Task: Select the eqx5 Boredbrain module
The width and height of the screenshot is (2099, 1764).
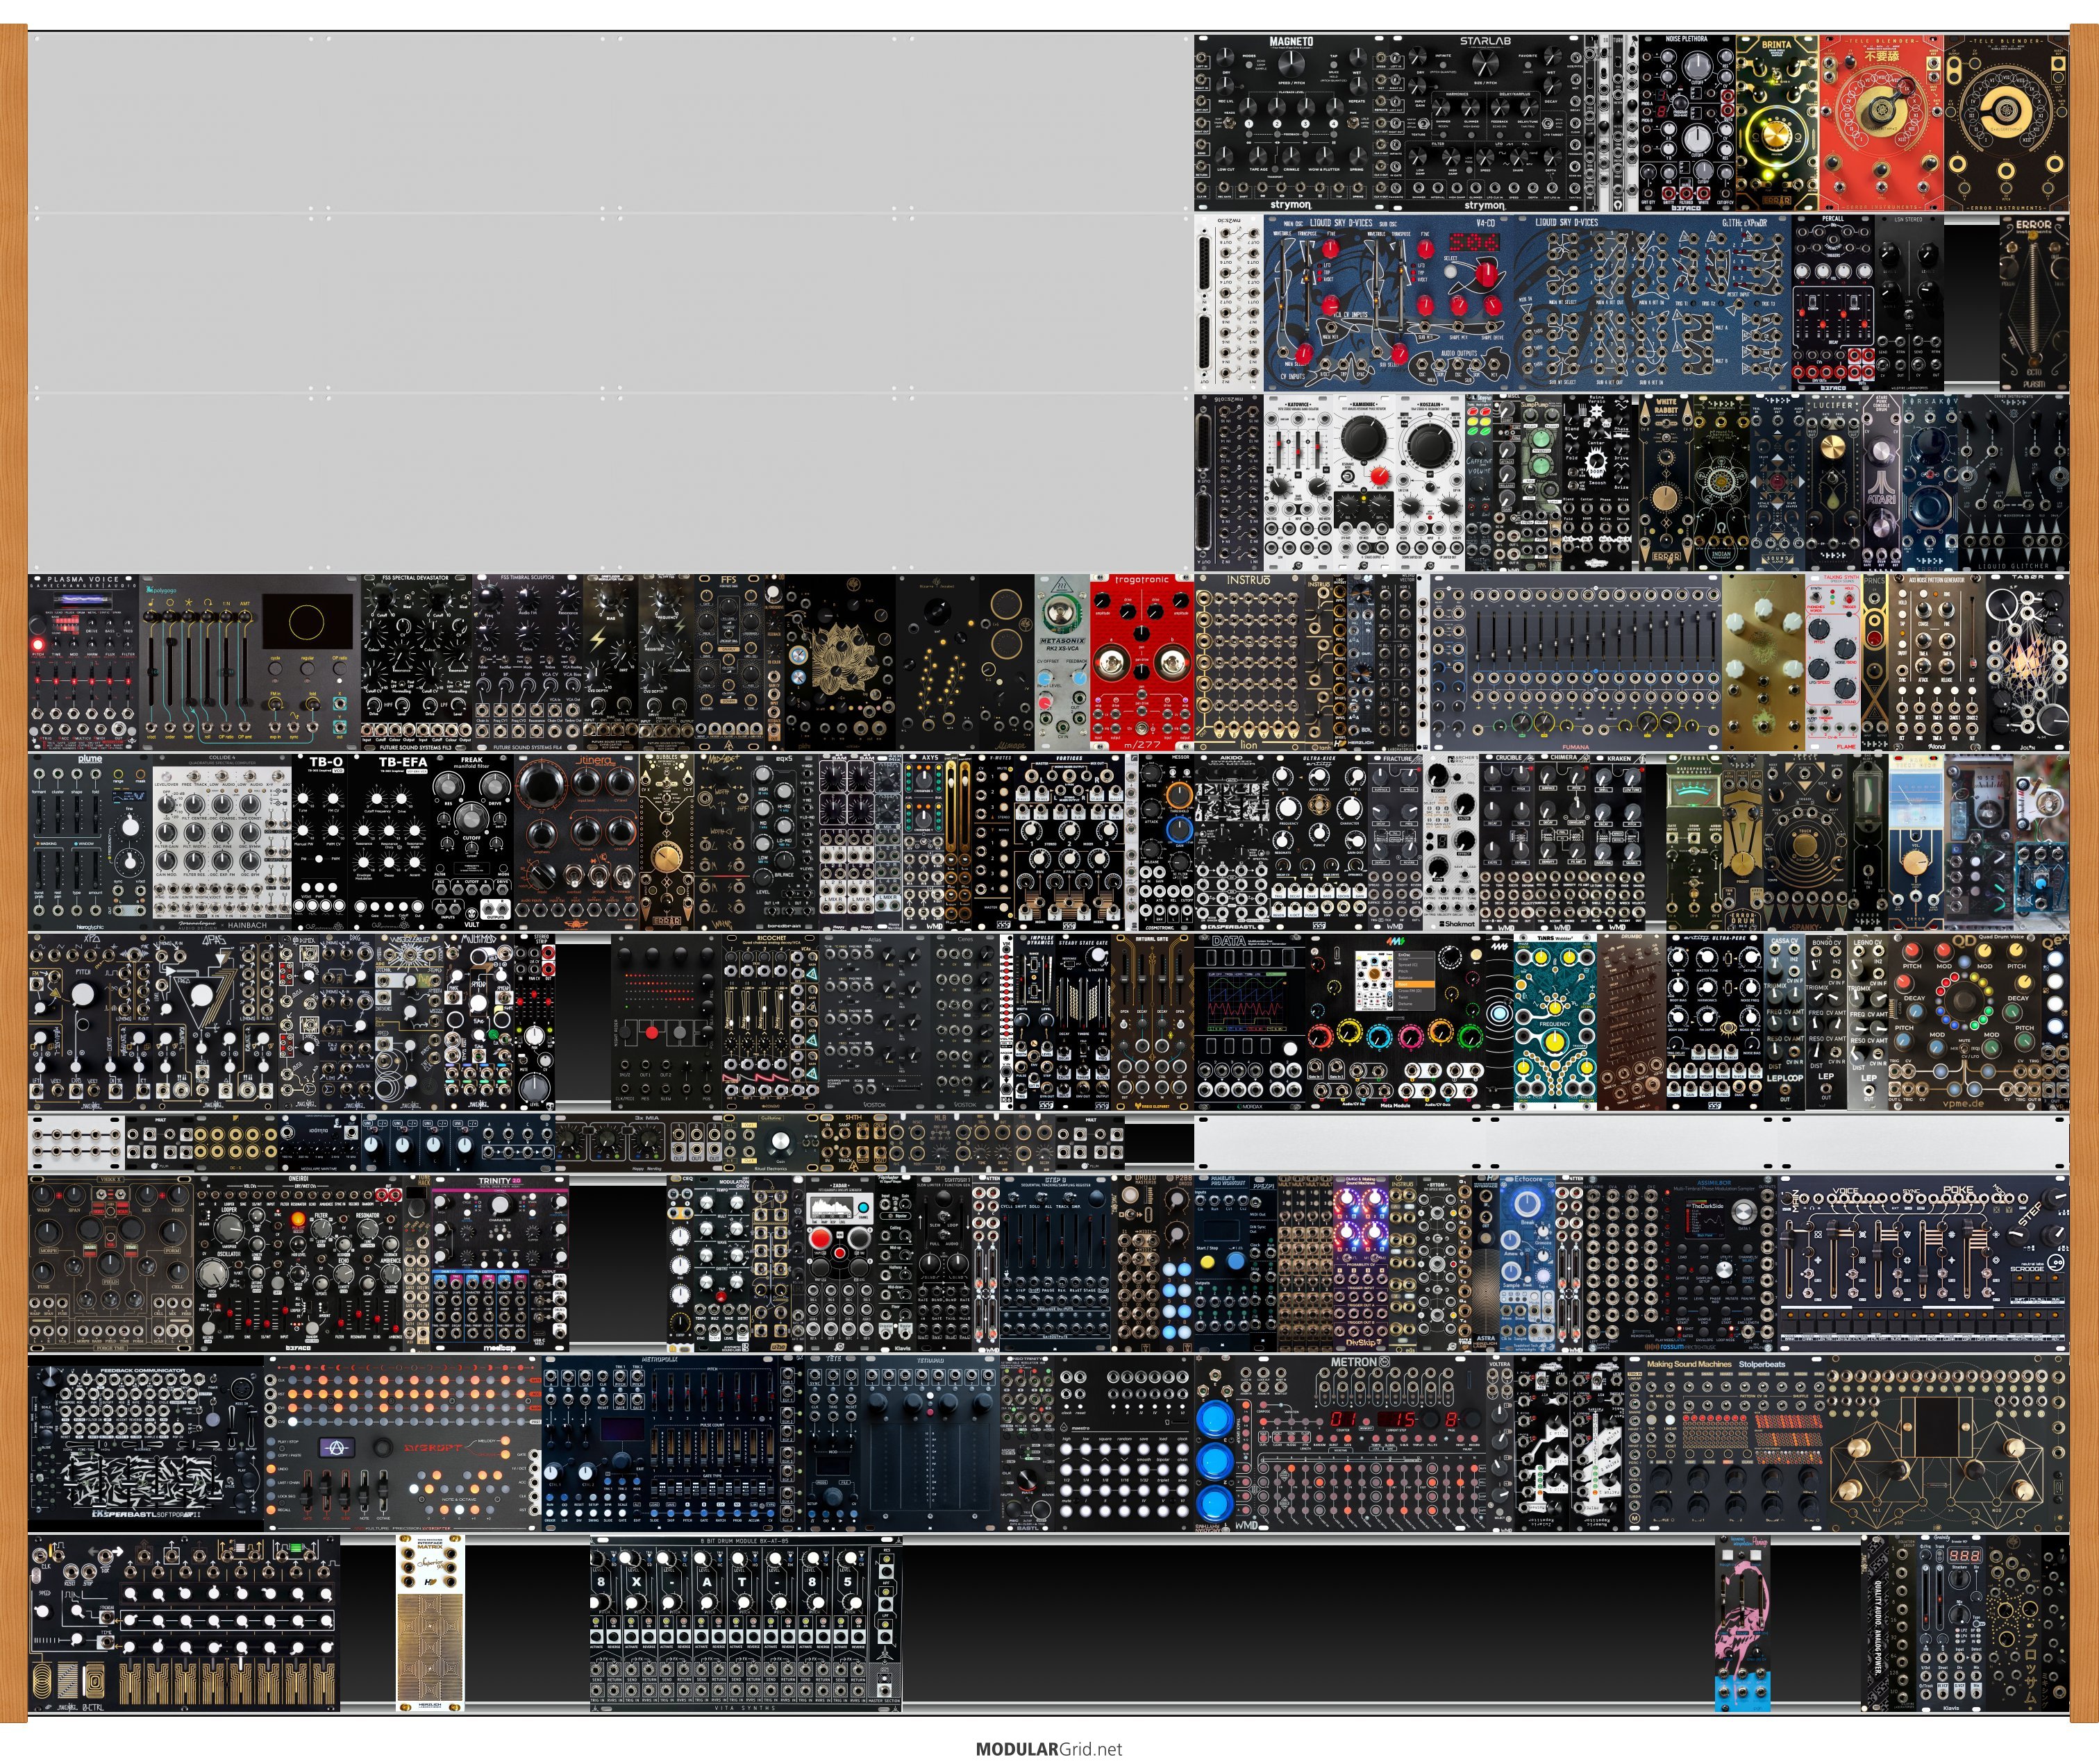Action: (x=784, y=842)
